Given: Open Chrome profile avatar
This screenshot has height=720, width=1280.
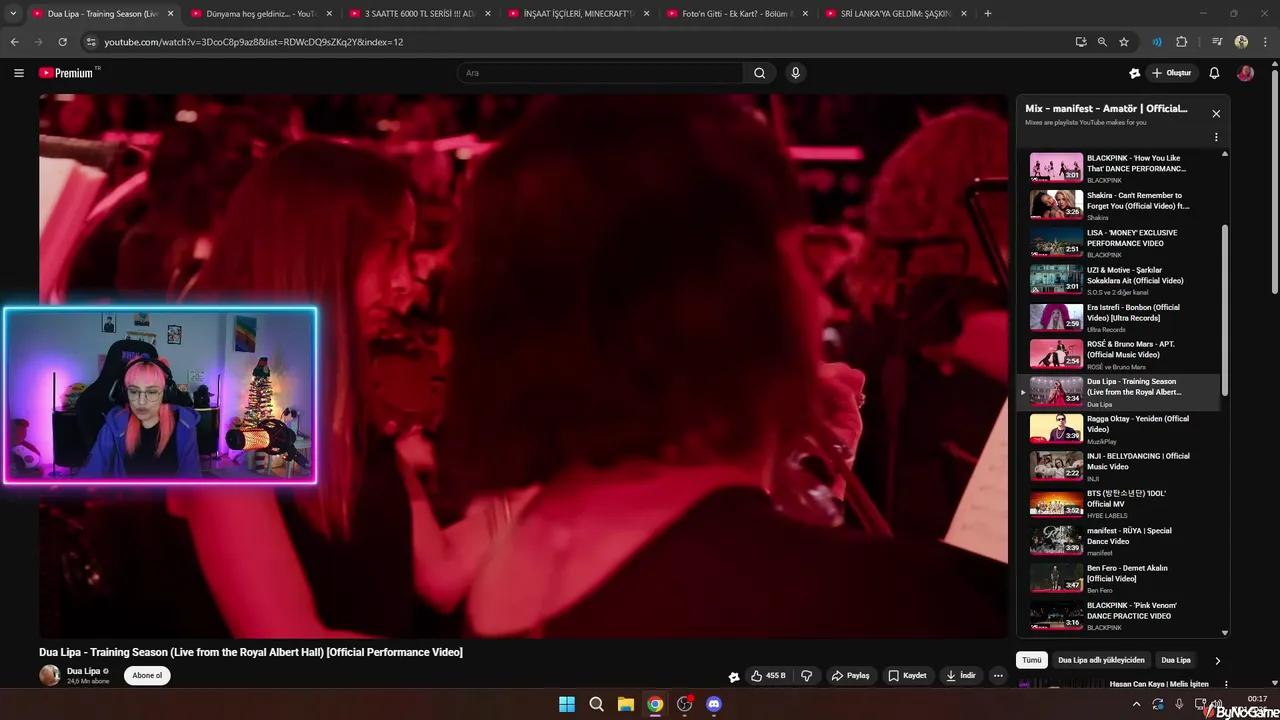Looking at the screenshot, I should coord(1241,42).
